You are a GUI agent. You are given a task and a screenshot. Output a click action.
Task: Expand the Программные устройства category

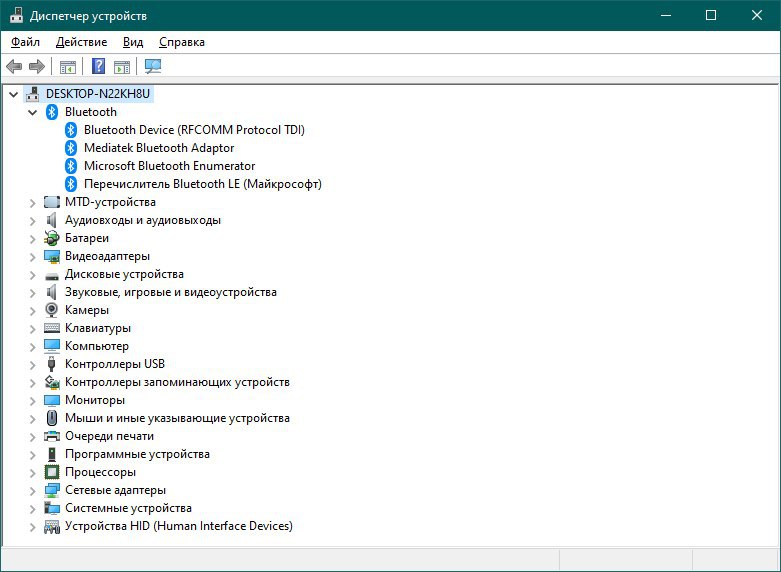(x=33, y=454)
